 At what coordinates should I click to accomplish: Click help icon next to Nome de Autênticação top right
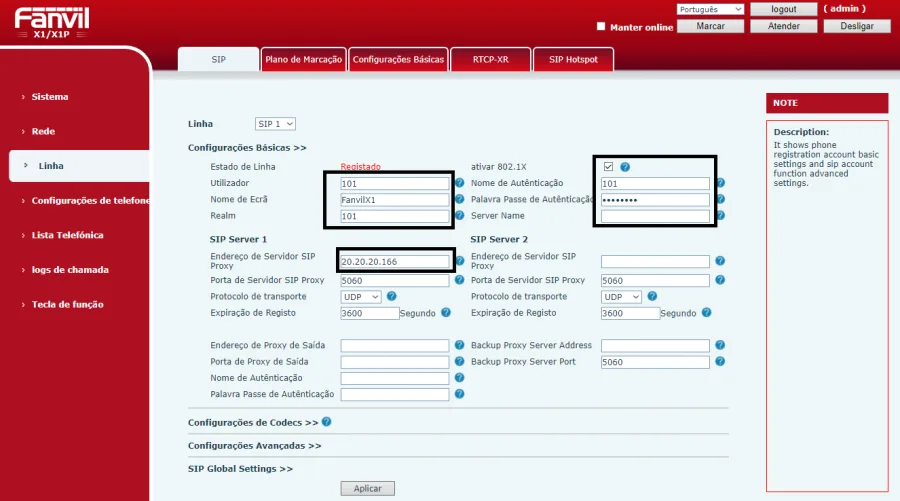pyautogui.click(x=720, y=182)
